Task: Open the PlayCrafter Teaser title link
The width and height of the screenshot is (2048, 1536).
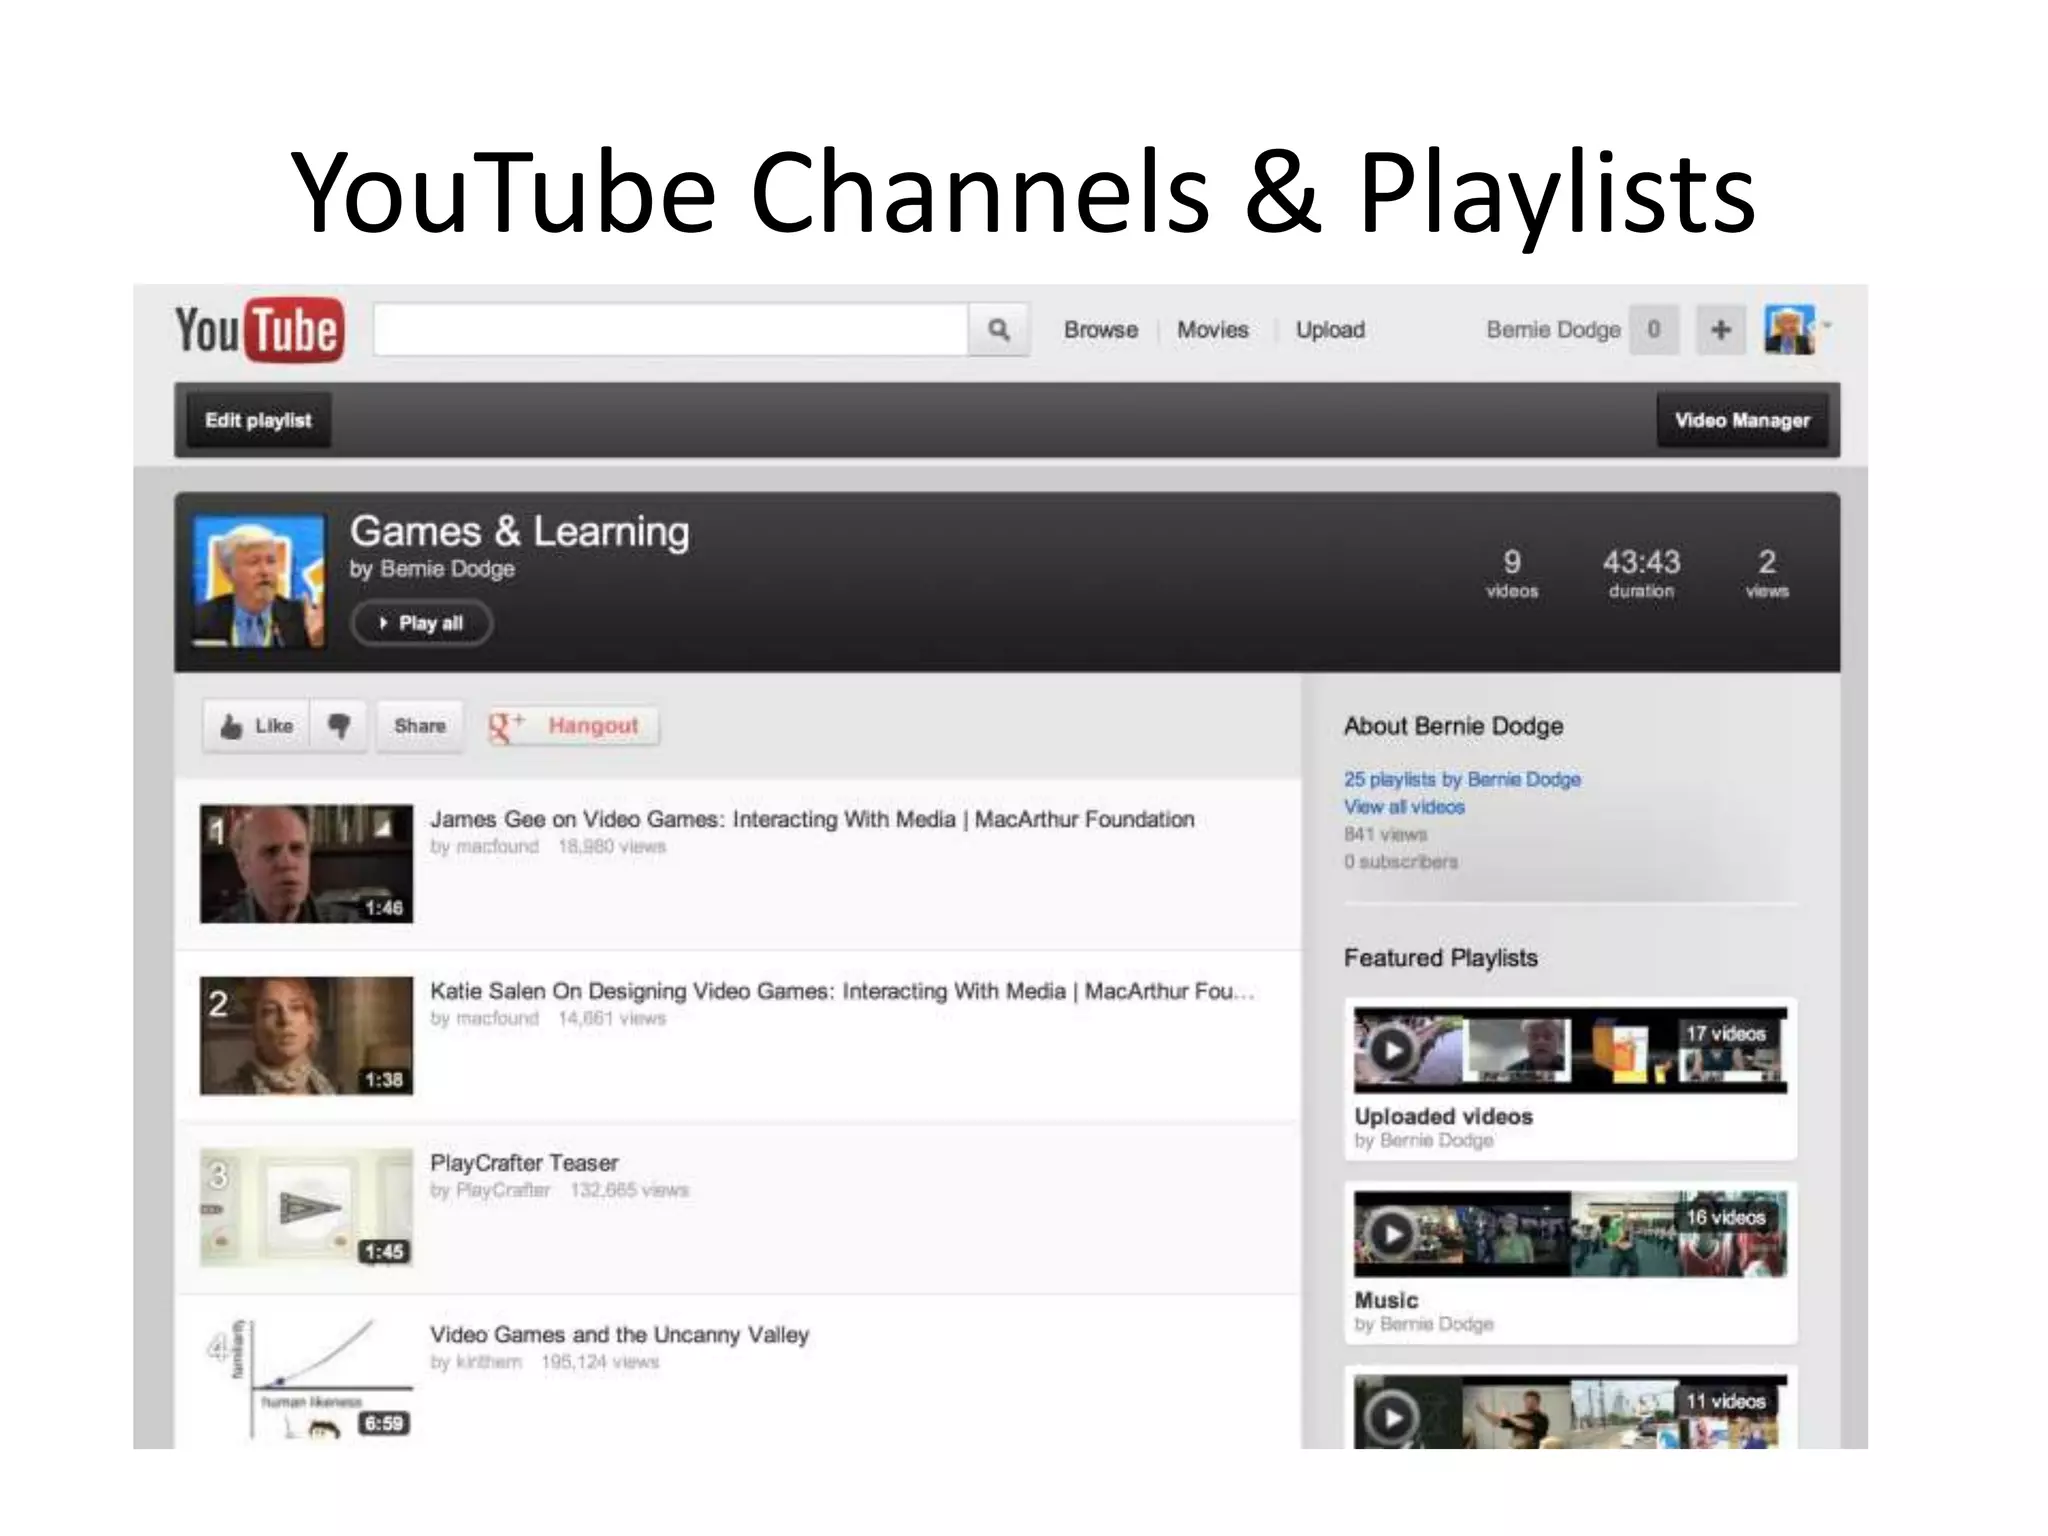Action: pyautogui.click(x=524, y=1163)
